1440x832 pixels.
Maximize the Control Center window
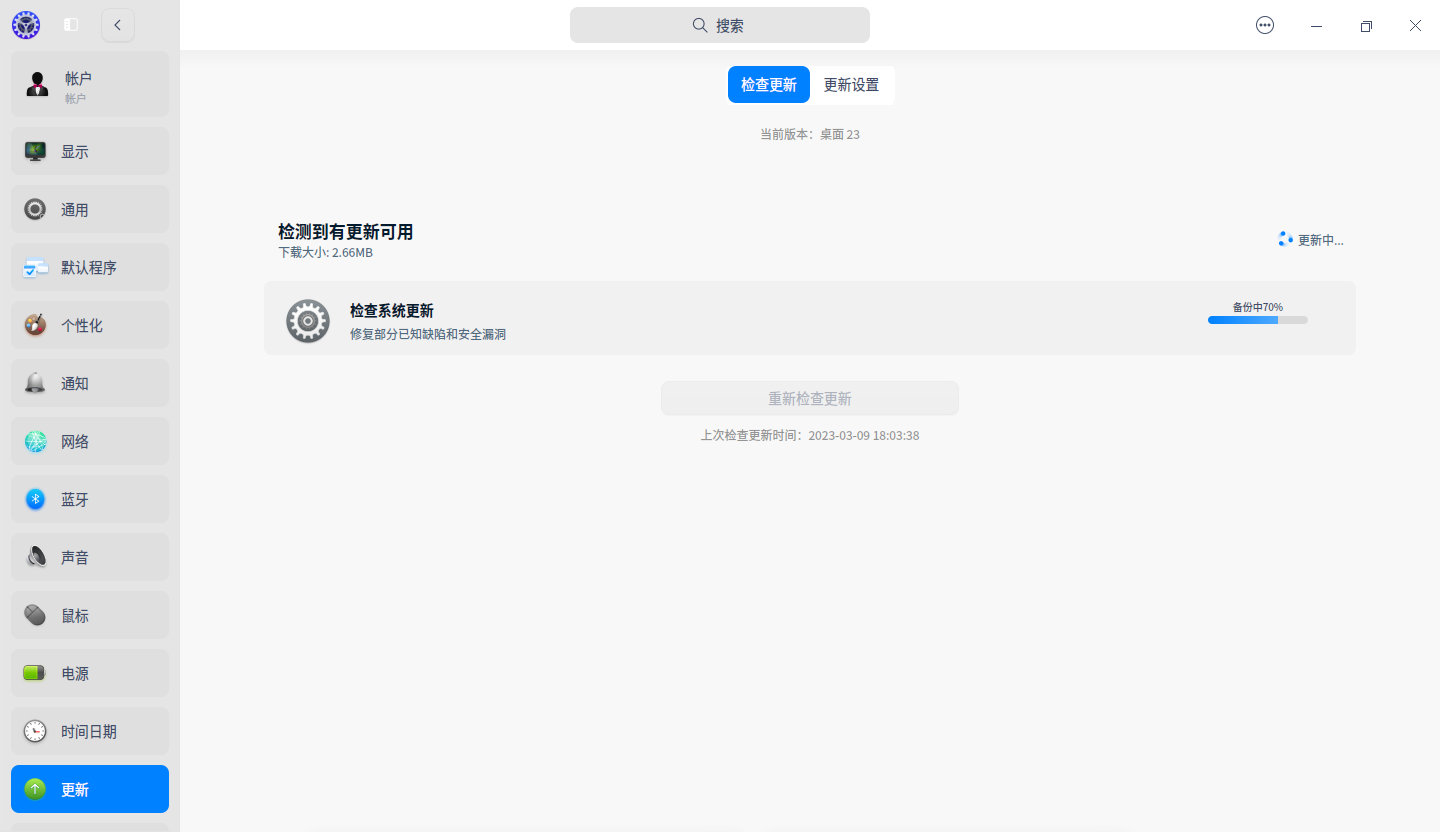(1366, 26)
